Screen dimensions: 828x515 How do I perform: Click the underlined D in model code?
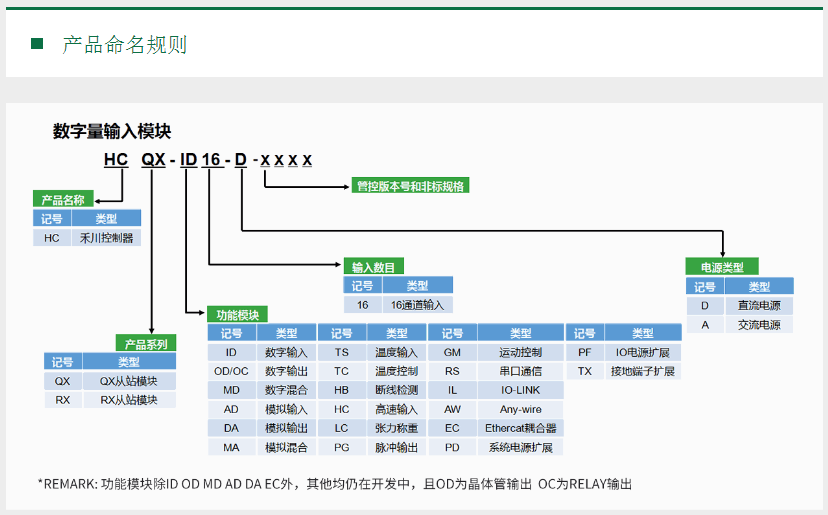tap(240, 160)
